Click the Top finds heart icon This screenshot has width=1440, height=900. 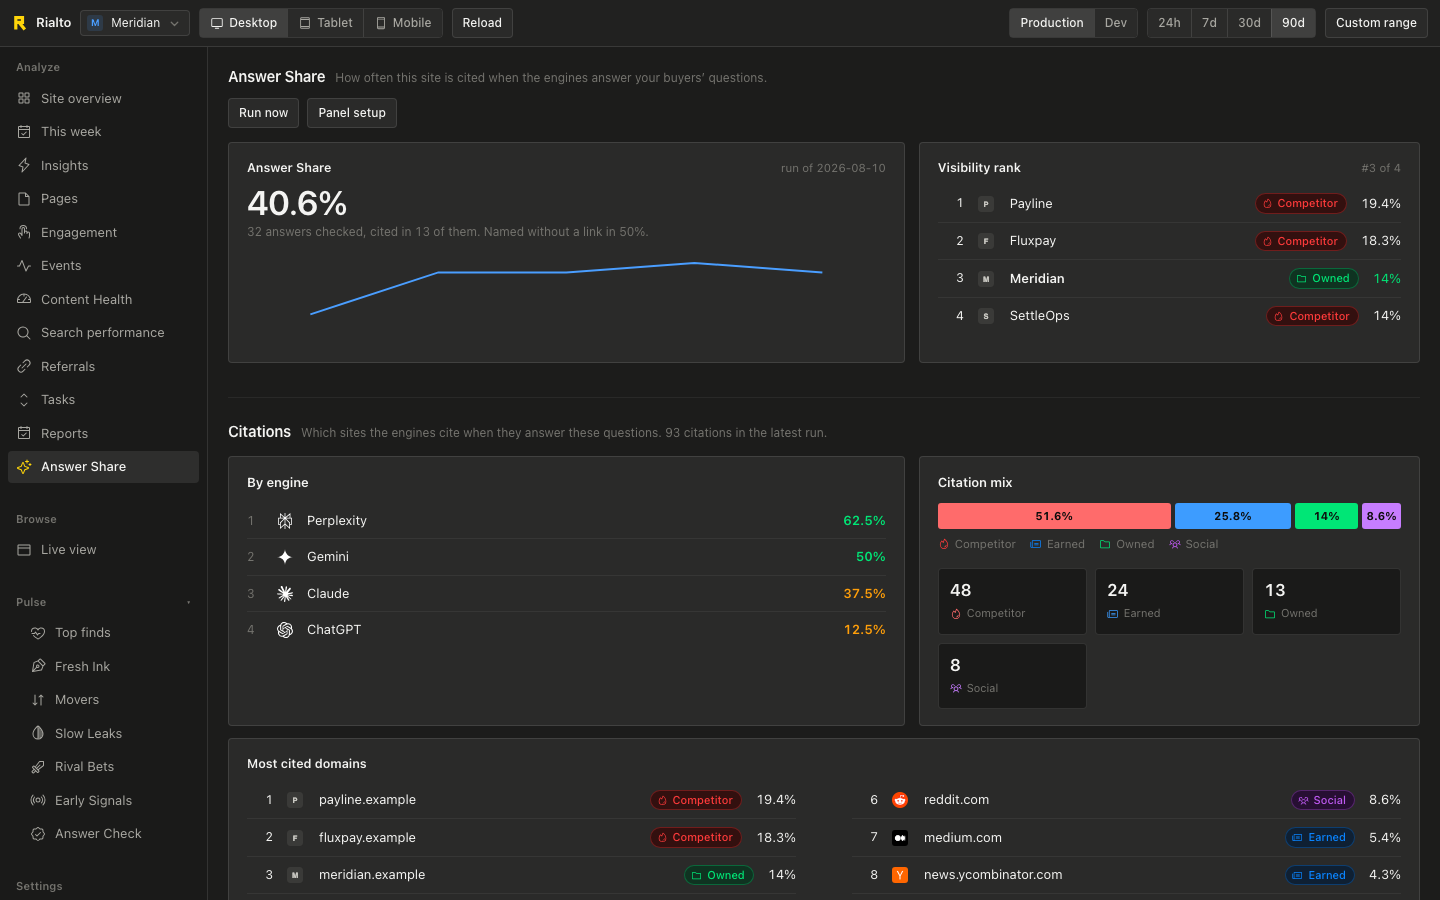38,633
